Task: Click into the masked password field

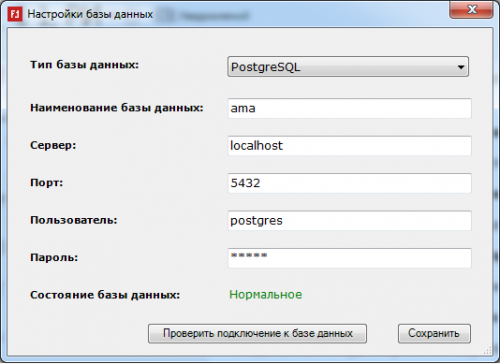Action: [x=349, y=258]
